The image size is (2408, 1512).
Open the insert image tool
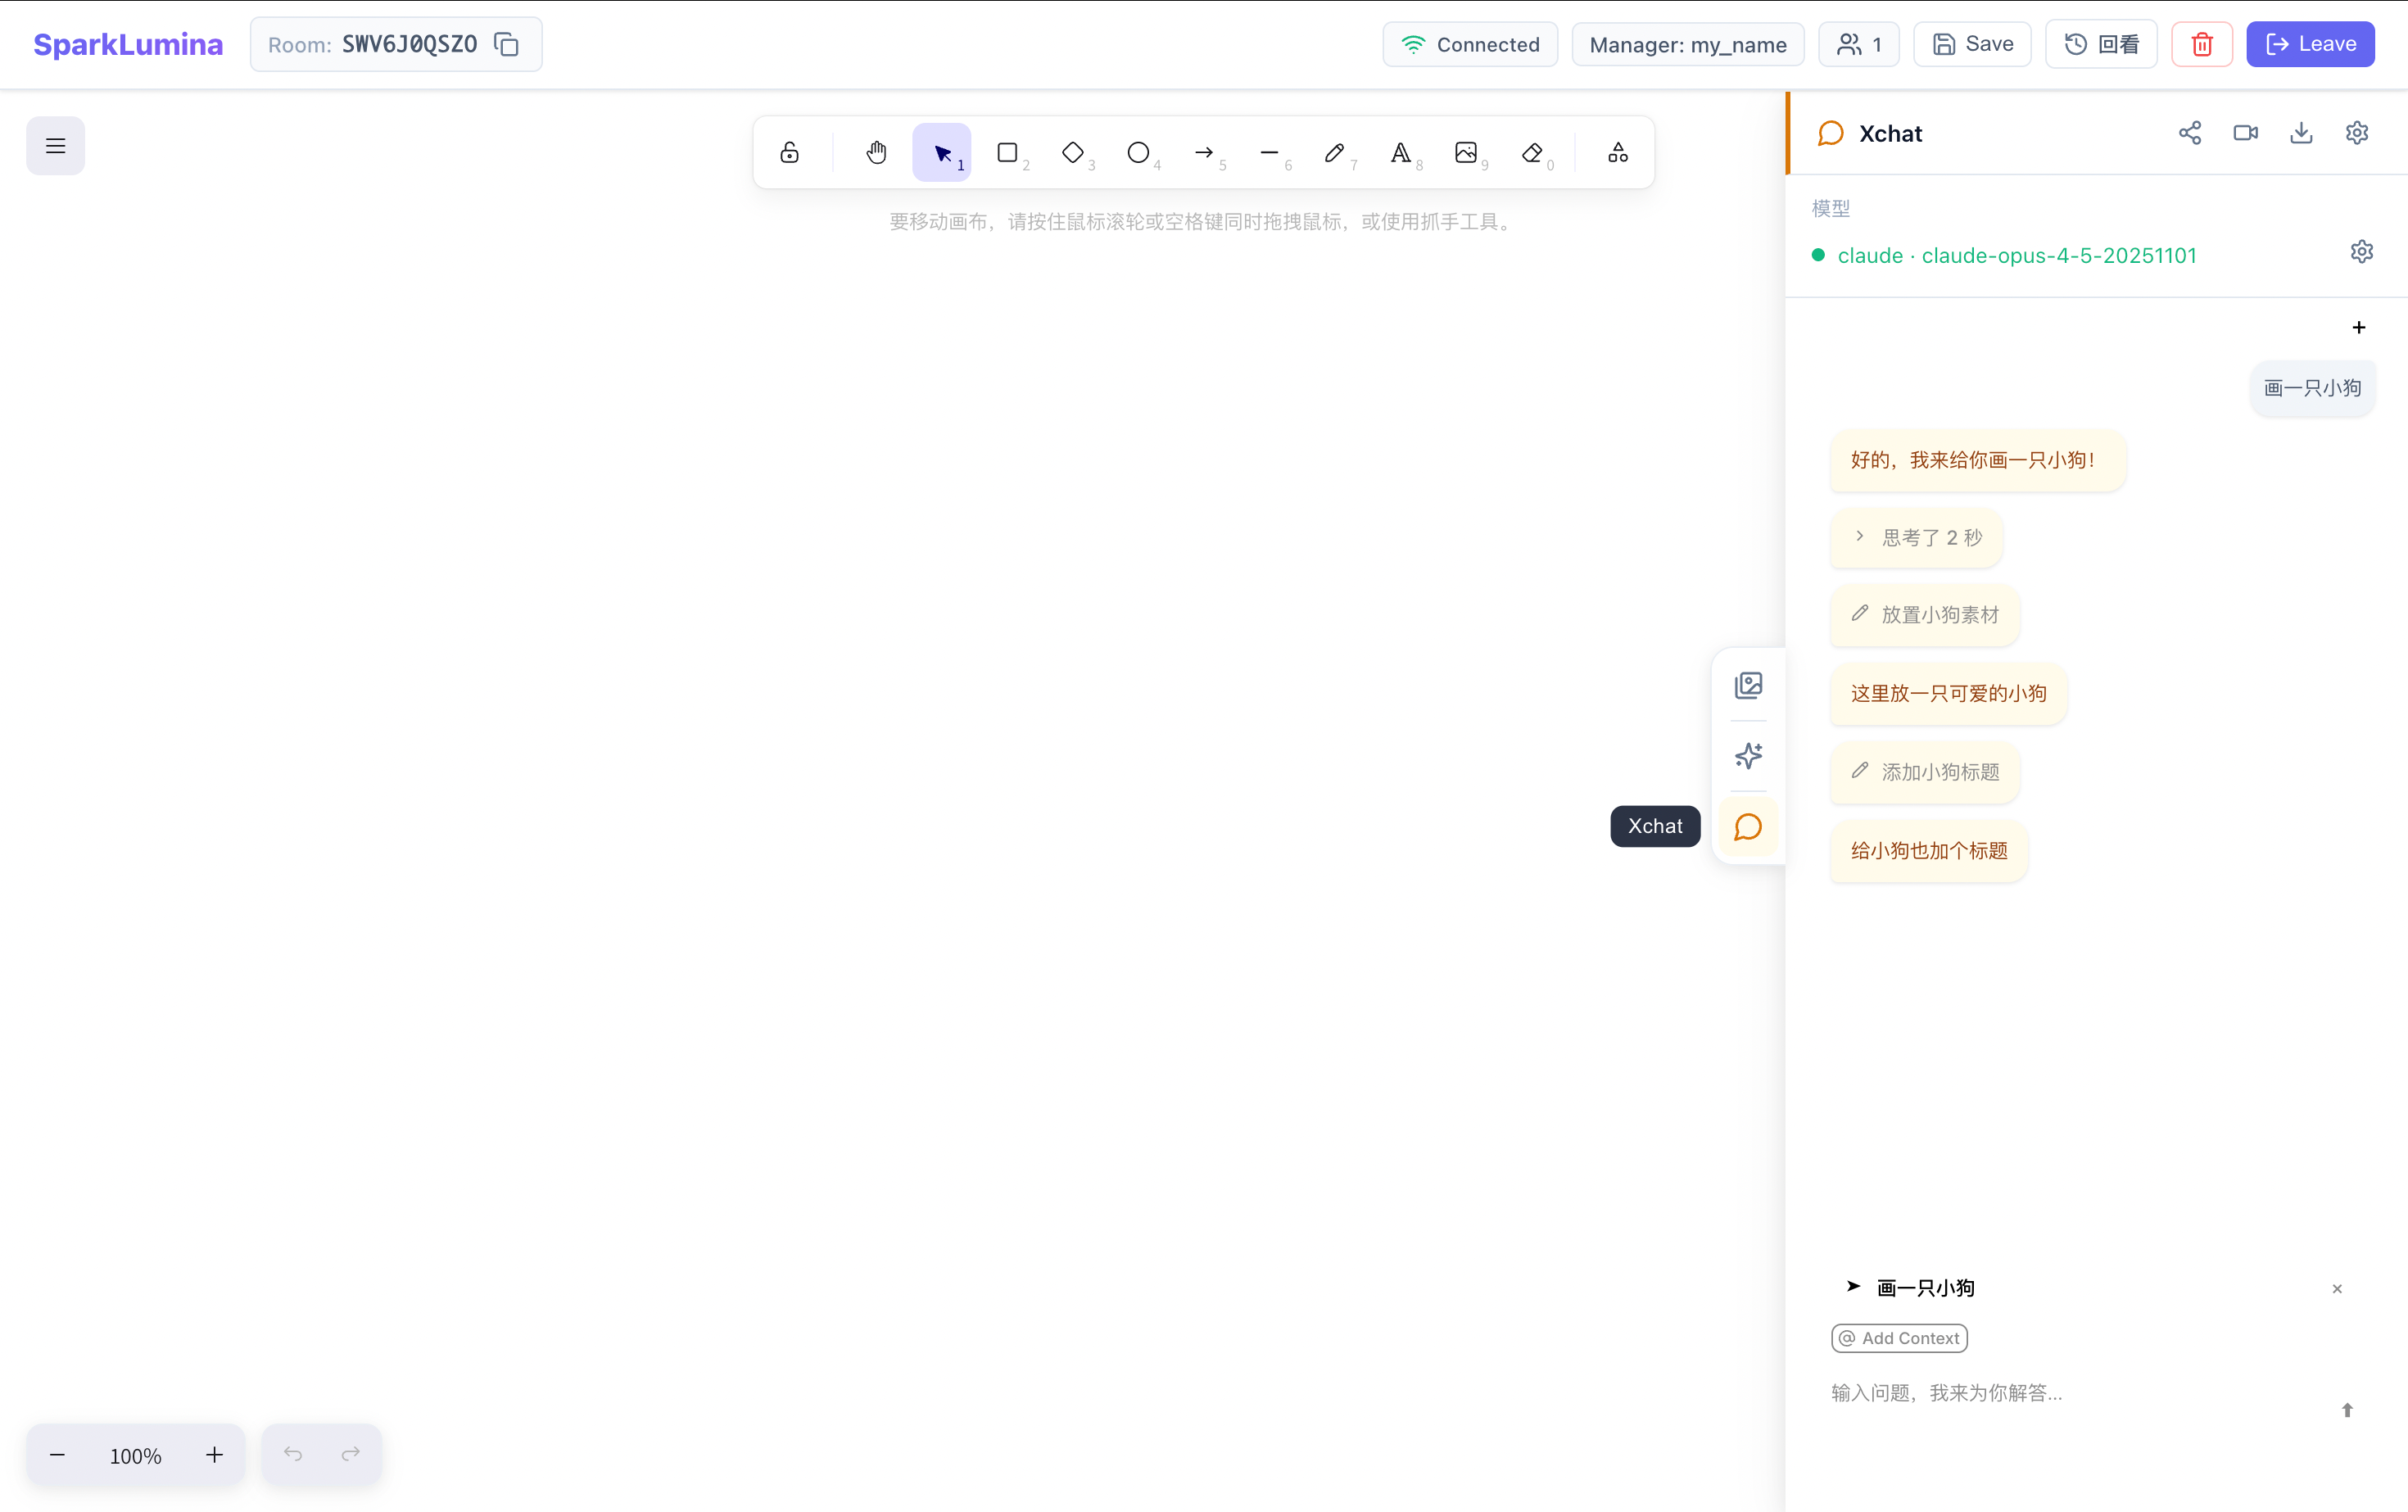1466,152
